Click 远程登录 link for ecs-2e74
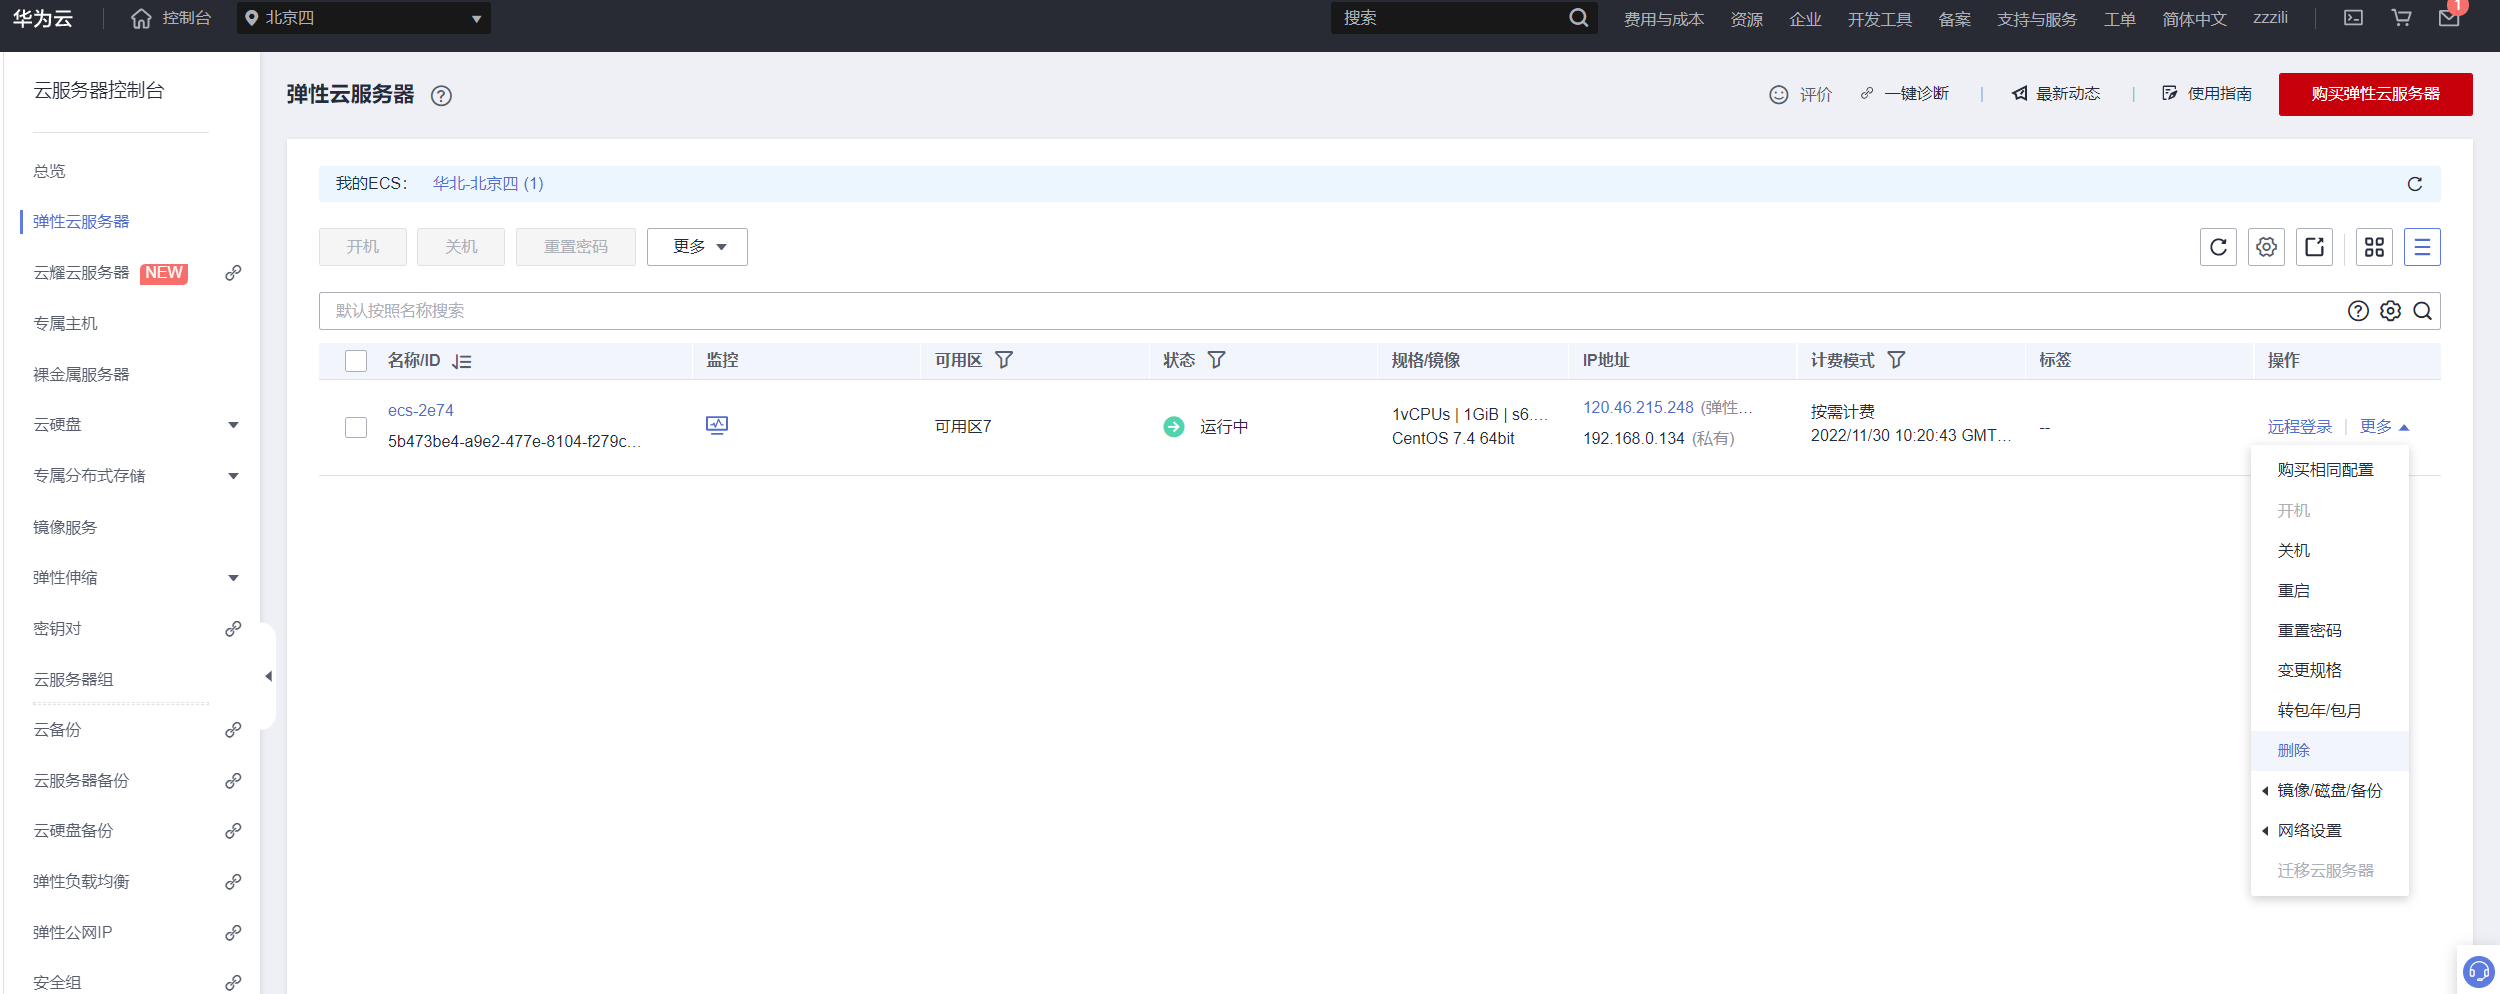The image size is (2500, 994). pyautogui.click(x=2299, y=427)
